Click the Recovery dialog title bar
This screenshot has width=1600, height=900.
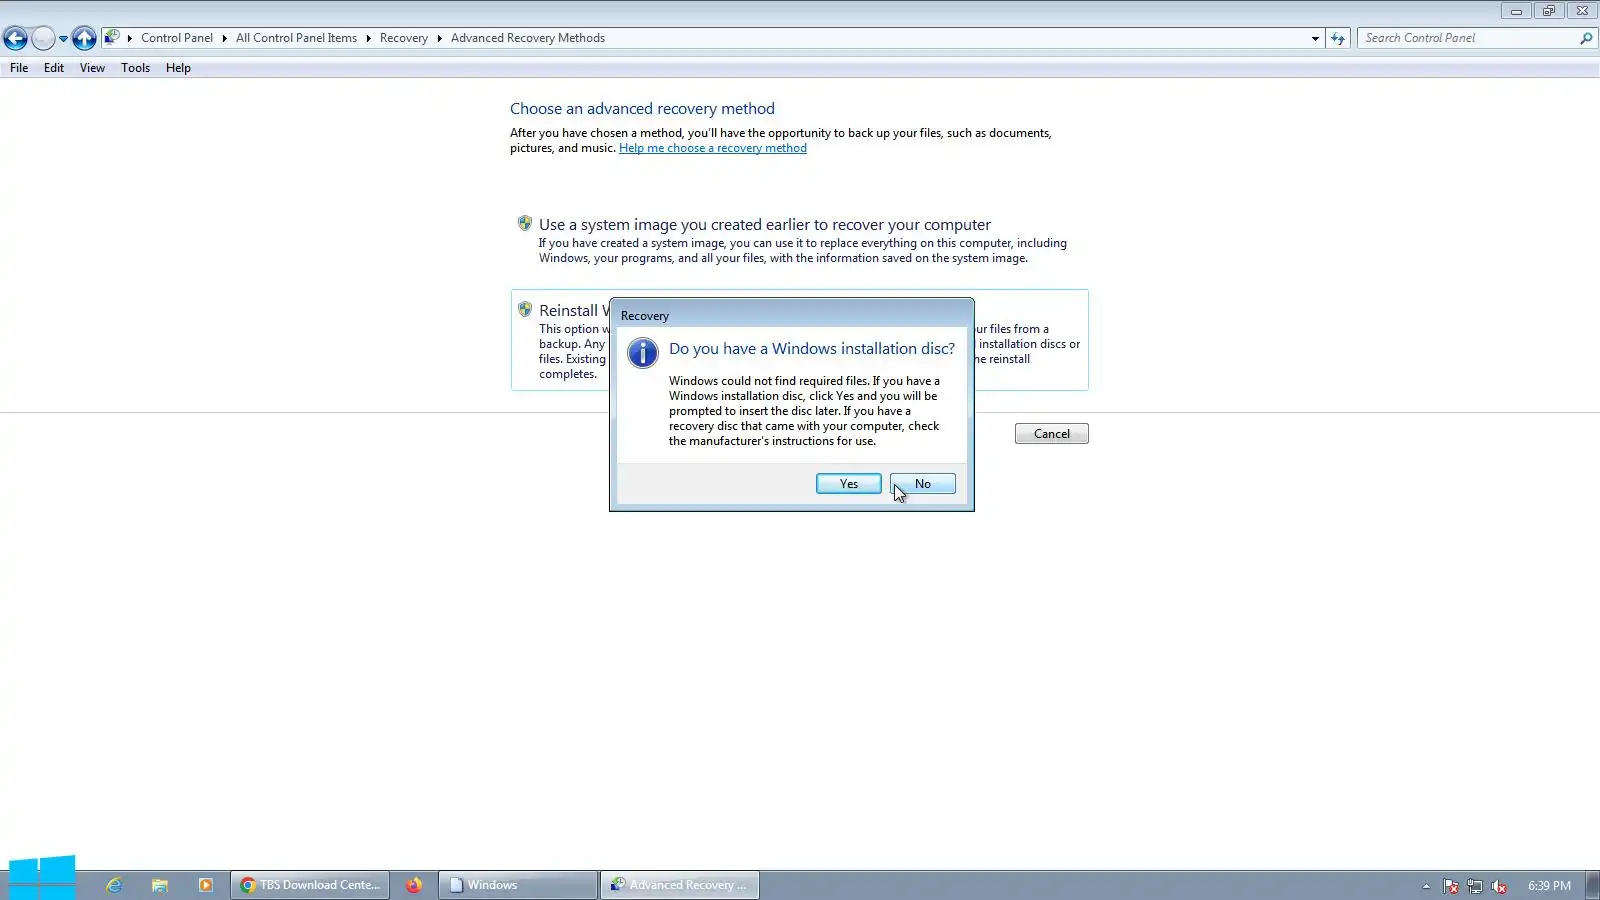tap(791, 315)
